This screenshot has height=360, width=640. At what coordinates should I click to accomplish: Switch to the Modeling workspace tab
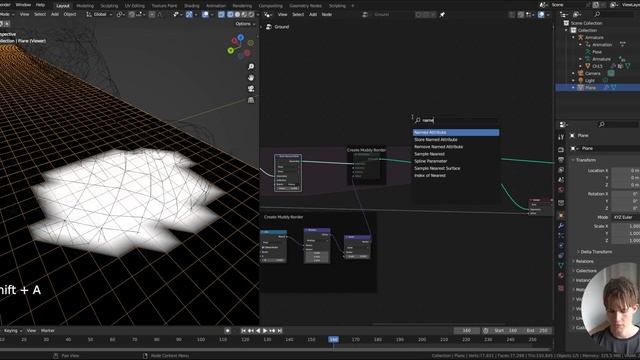(x=85, y=6)
